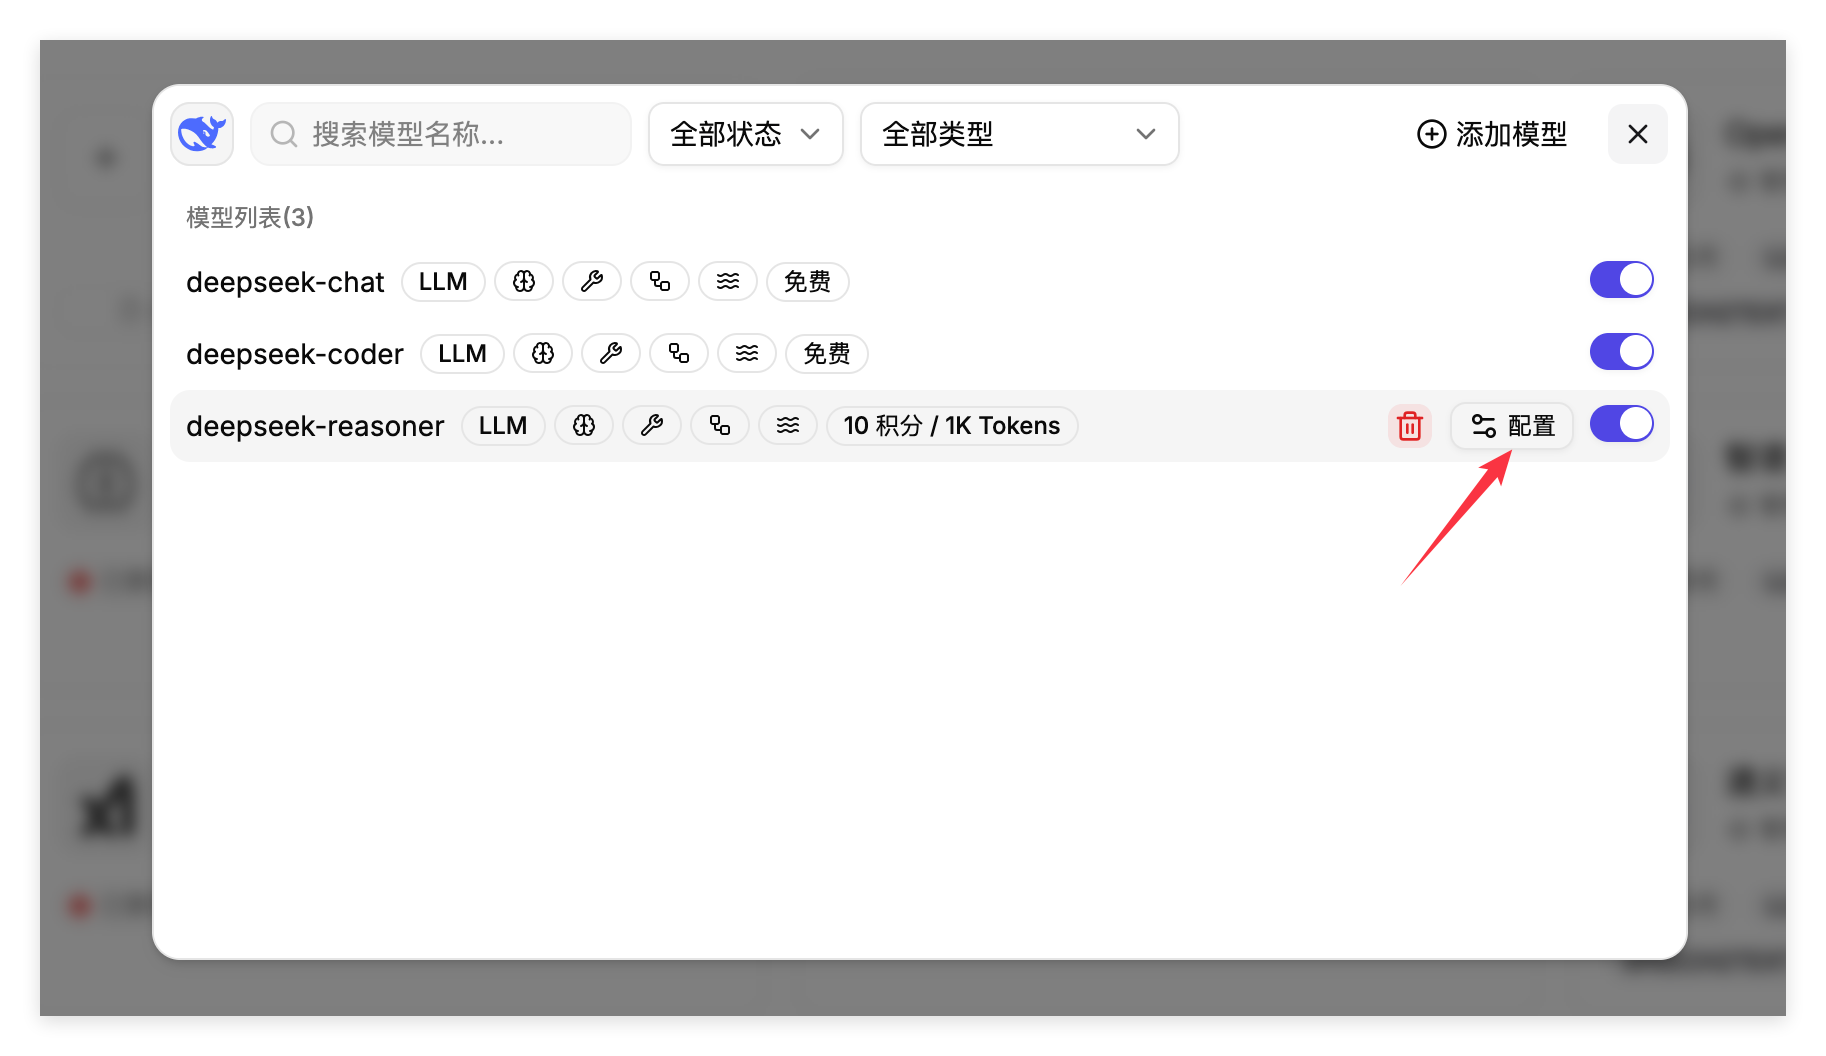Click the workflow nodes icon on deepseek-reasoner row
This screenshot has height=1056, width=1826.
point(720,426)
